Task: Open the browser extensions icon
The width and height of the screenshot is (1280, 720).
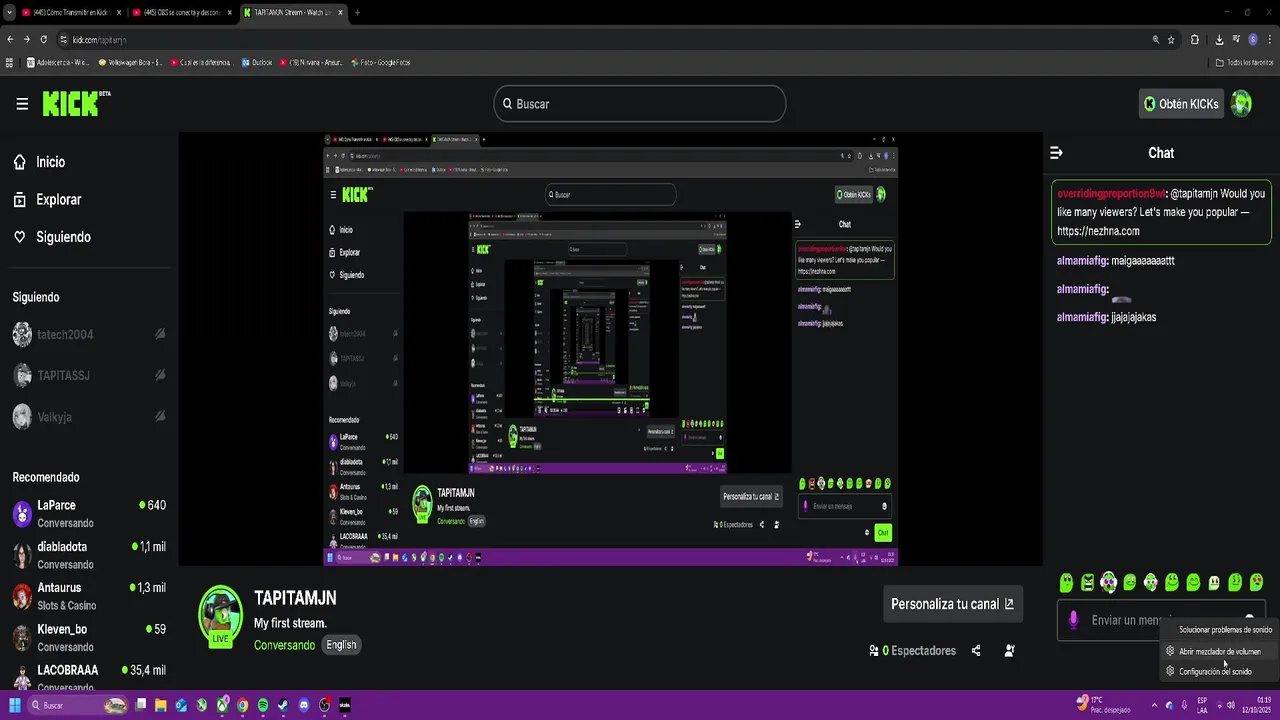Action: click(x=1195, y=40)
